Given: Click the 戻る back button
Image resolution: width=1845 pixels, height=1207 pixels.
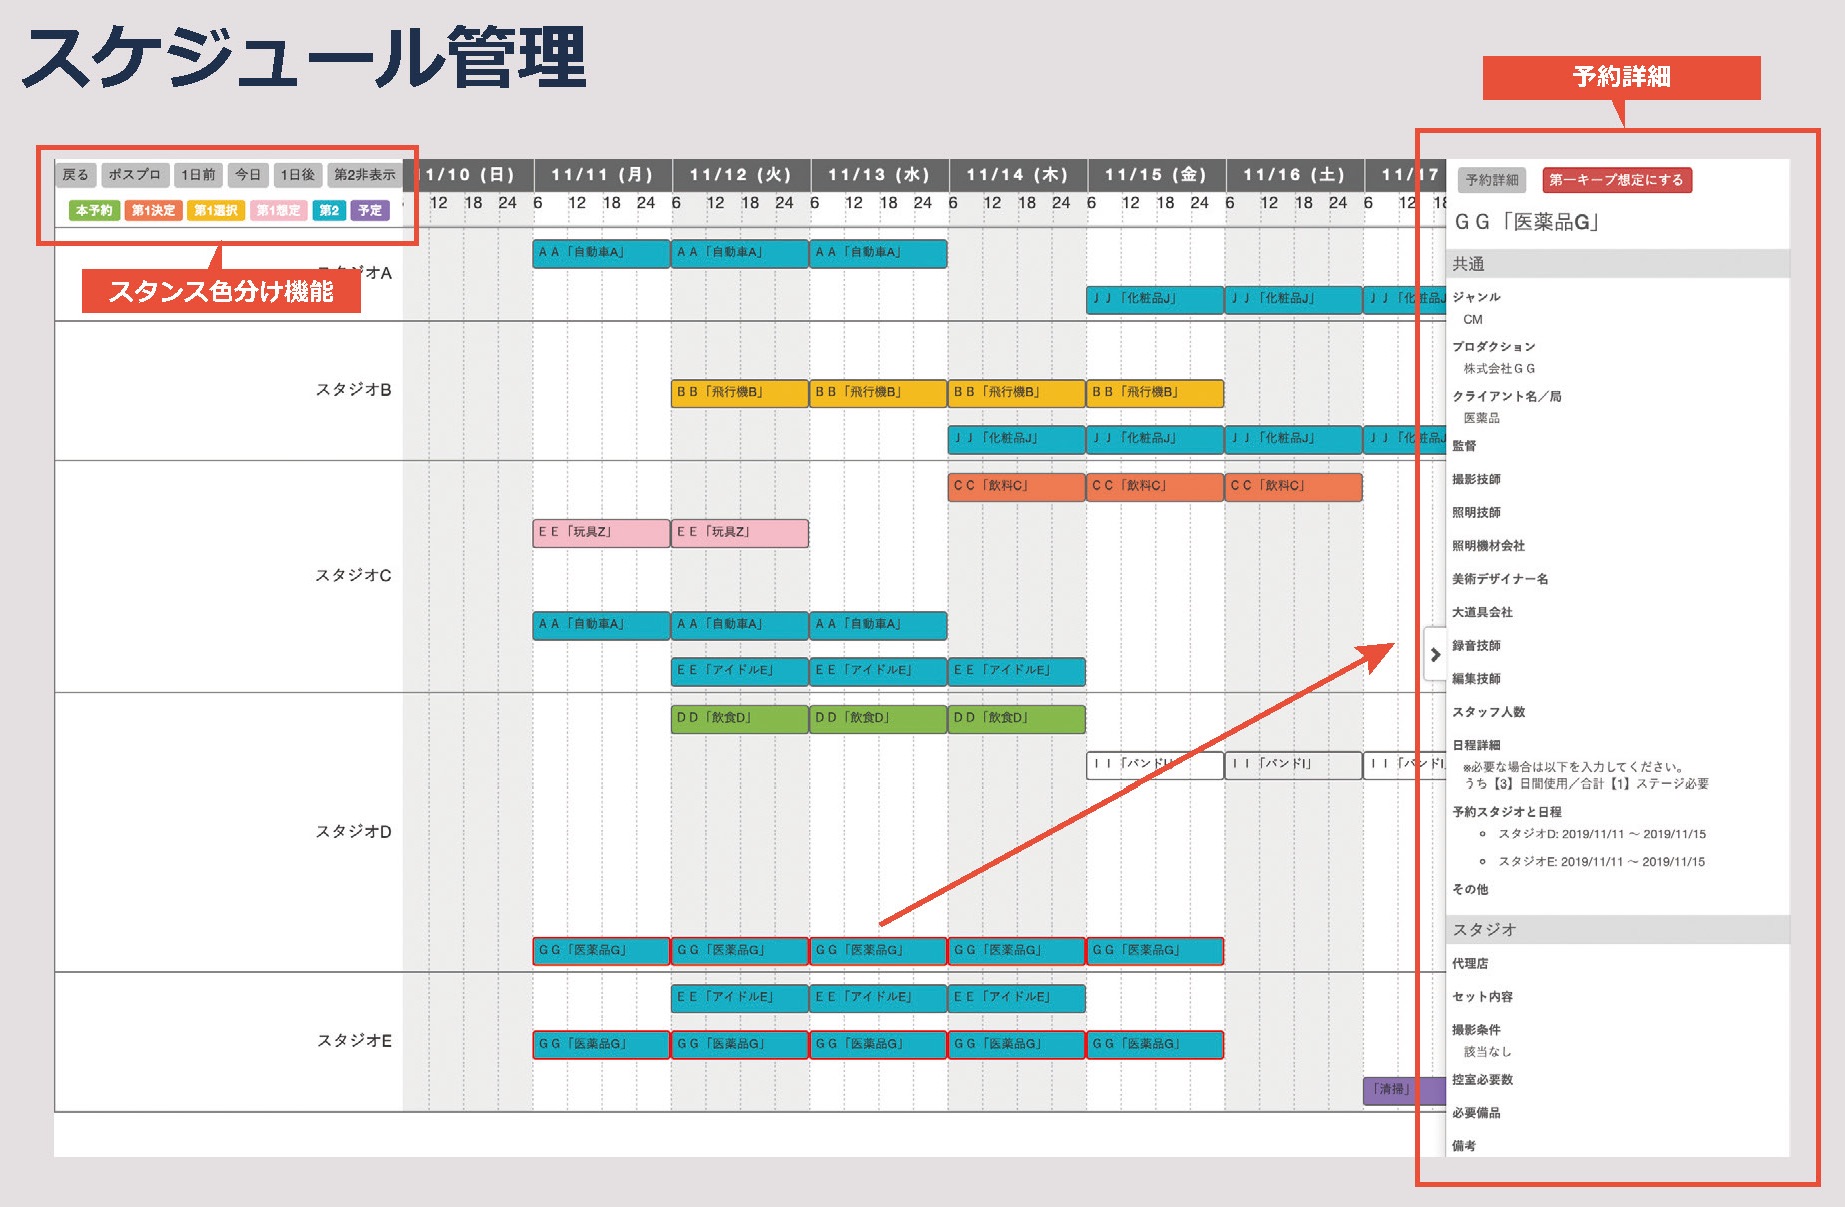Looking at the screenshot, I should coord(75,175).
